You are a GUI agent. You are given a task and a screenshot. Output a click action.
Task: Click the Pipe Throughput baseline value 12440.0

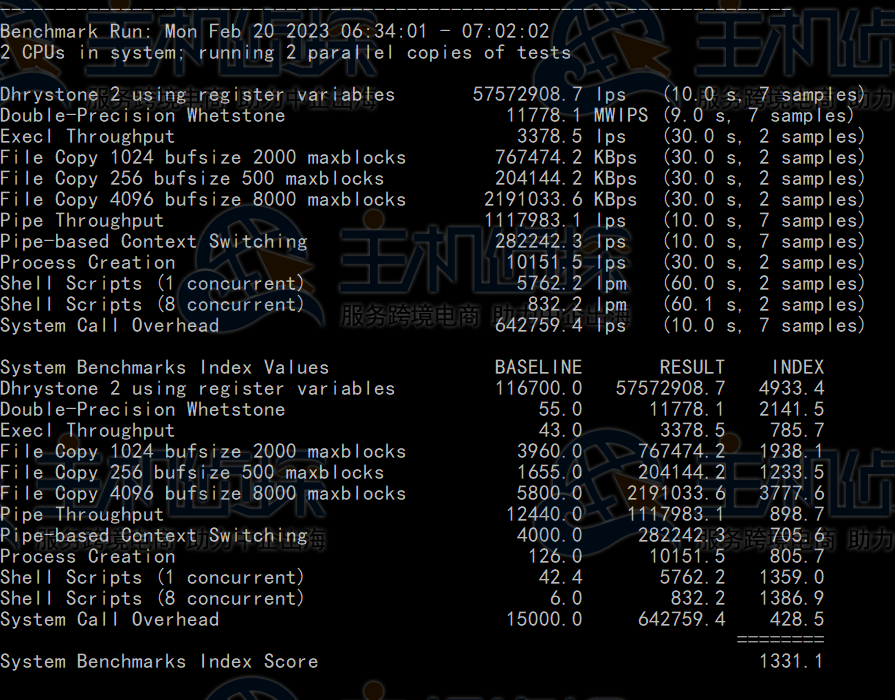point(544,514)
